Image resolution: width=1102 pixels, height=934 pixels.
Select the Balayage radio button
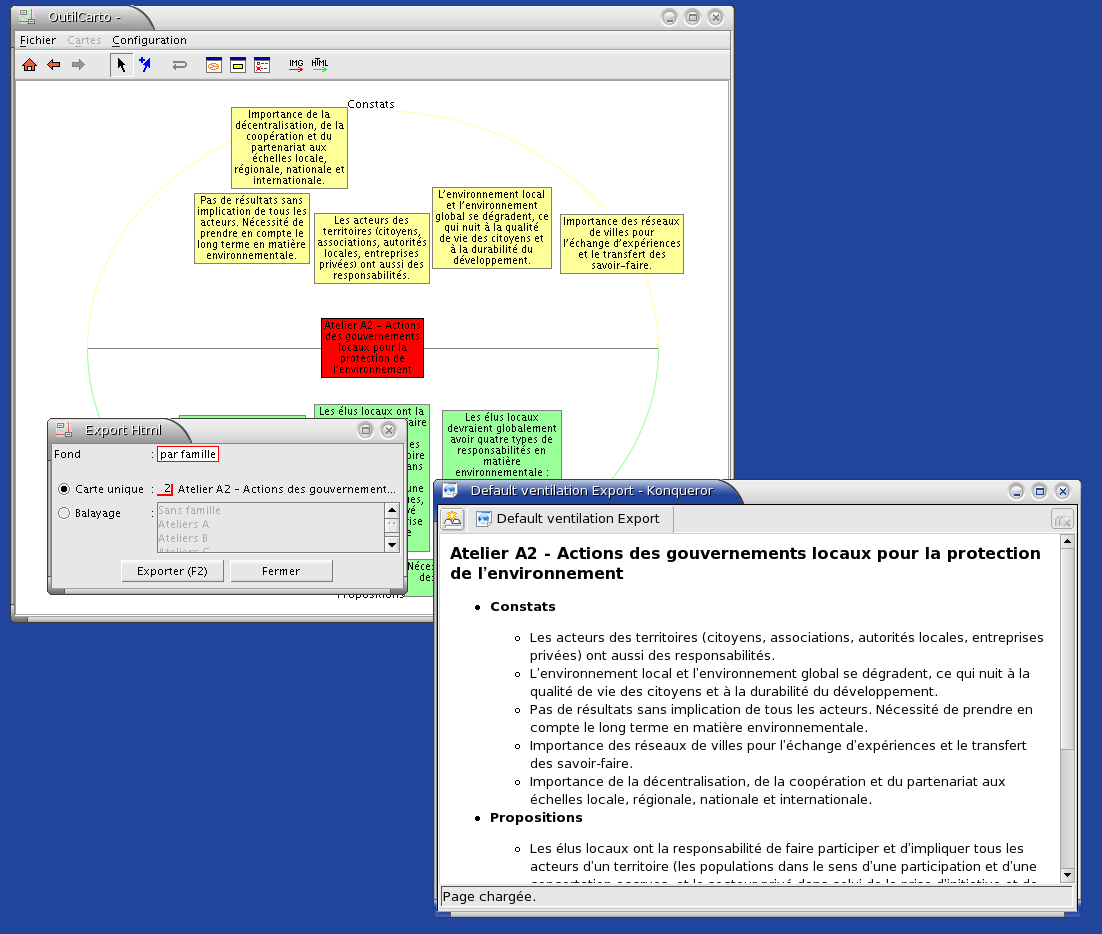(x=64, y=513)
